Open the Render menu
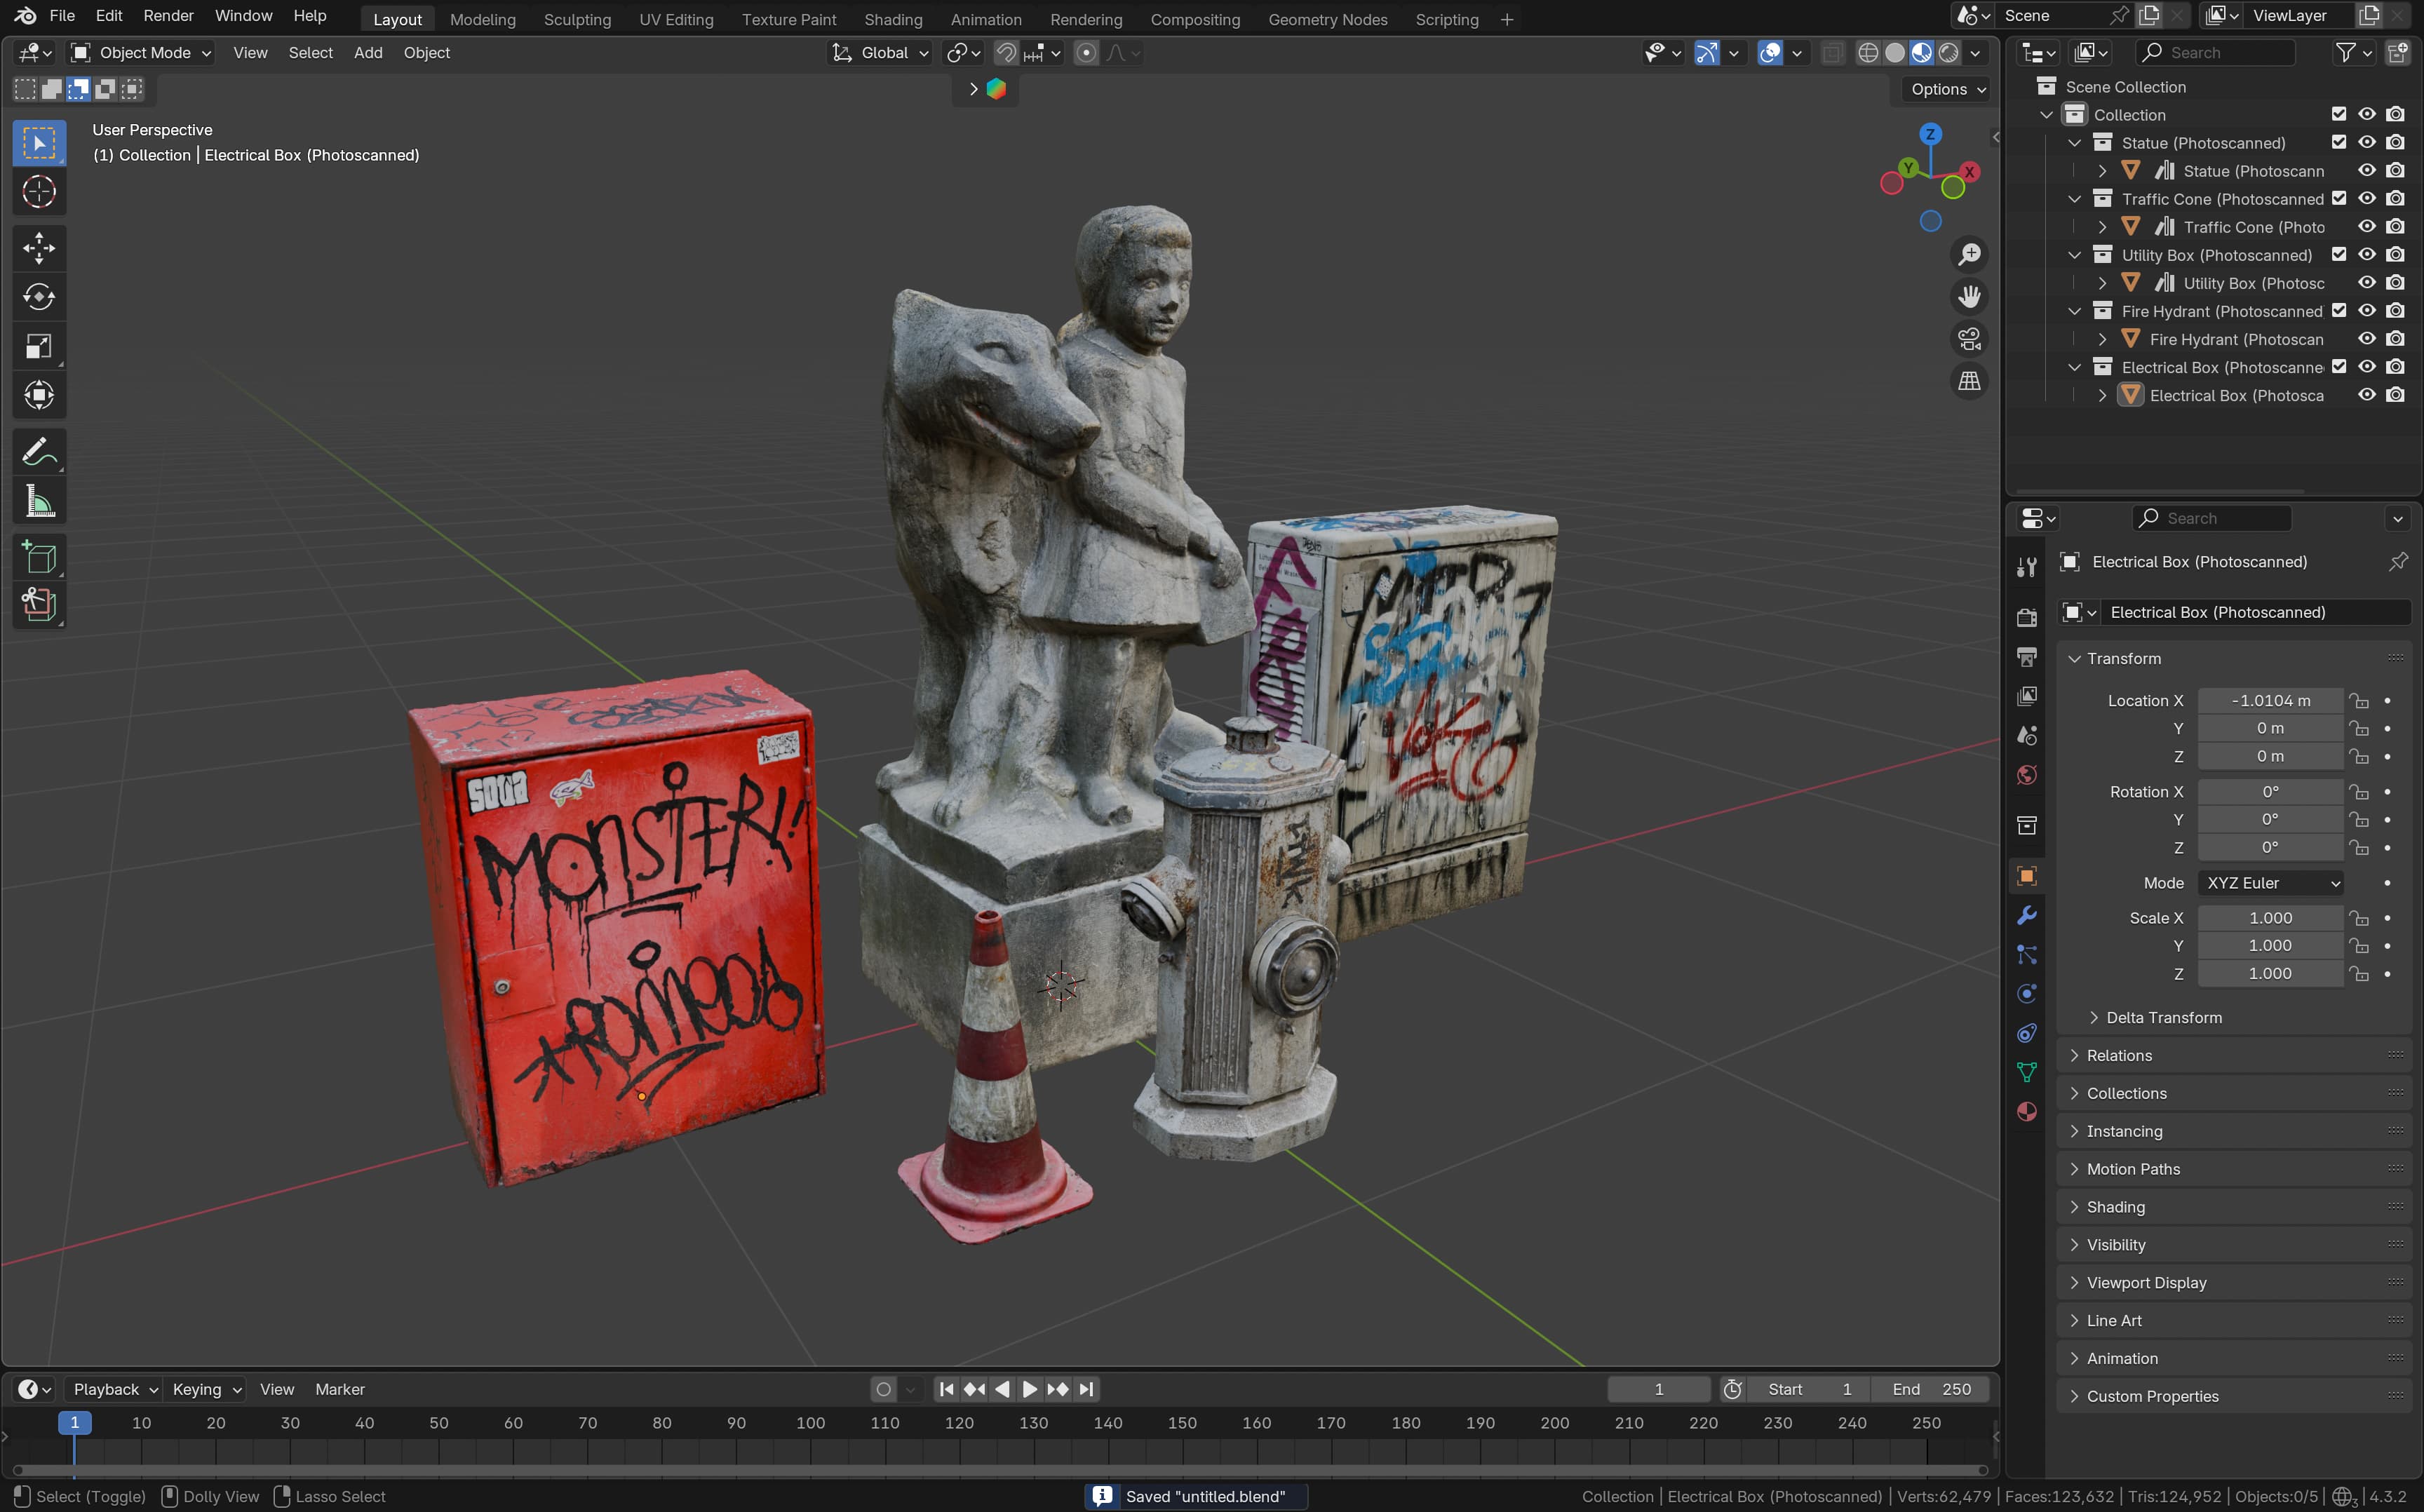This screenshot has width=2424, height=1512. coord(168,16)
